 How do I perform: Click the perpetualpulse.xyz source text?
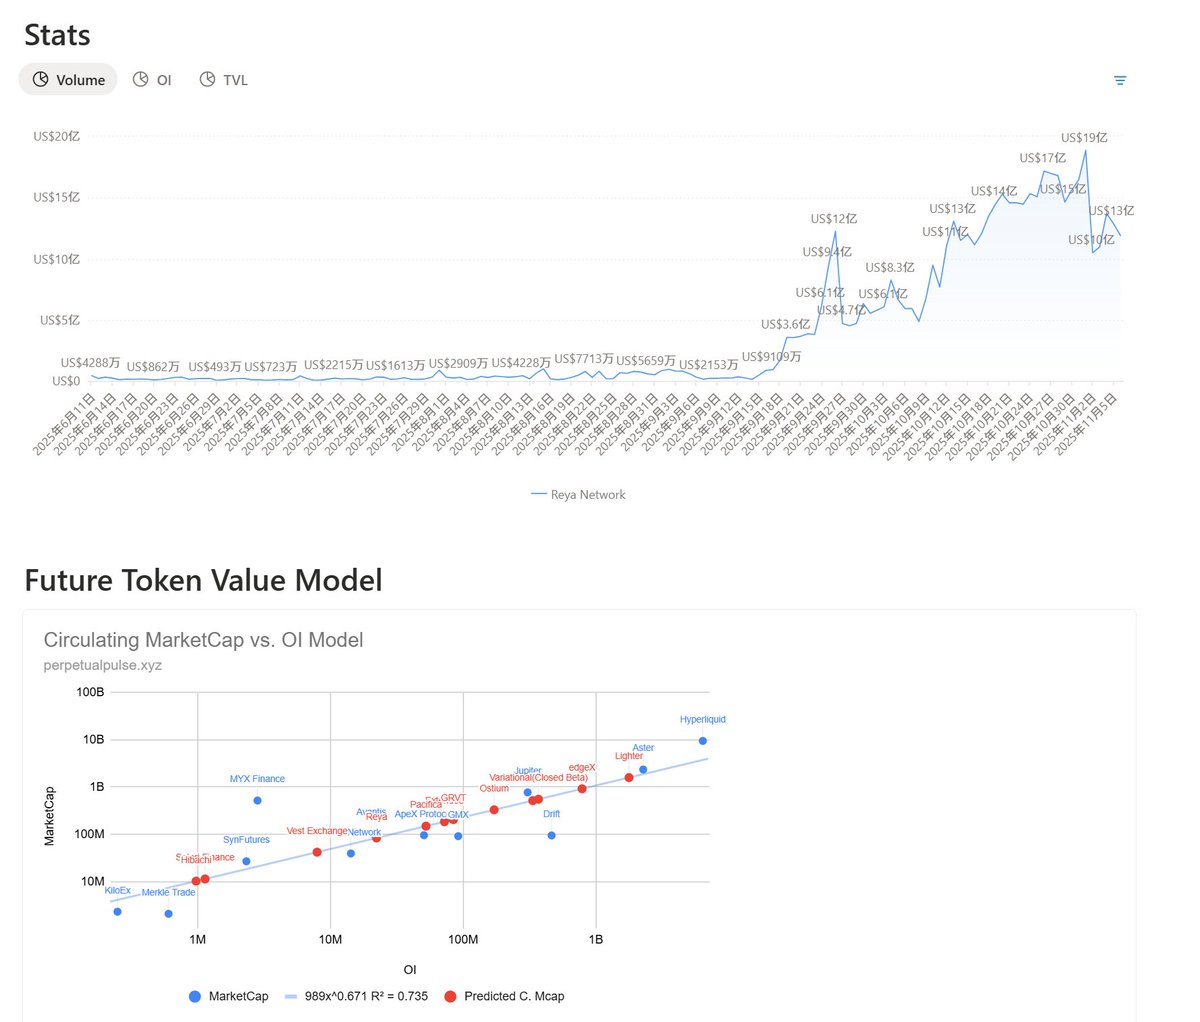(102, 665)
